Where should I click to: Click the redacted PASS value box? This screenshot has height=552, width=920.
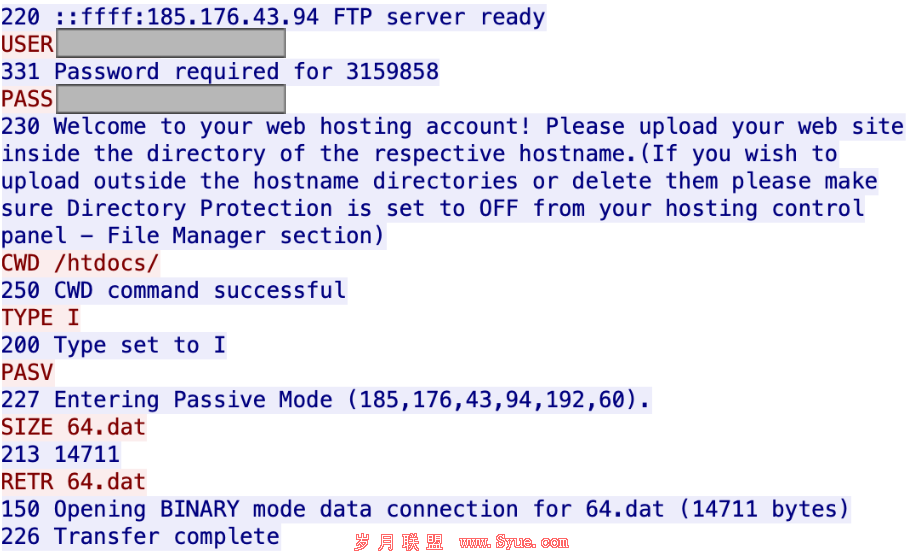tap(171, 99)
